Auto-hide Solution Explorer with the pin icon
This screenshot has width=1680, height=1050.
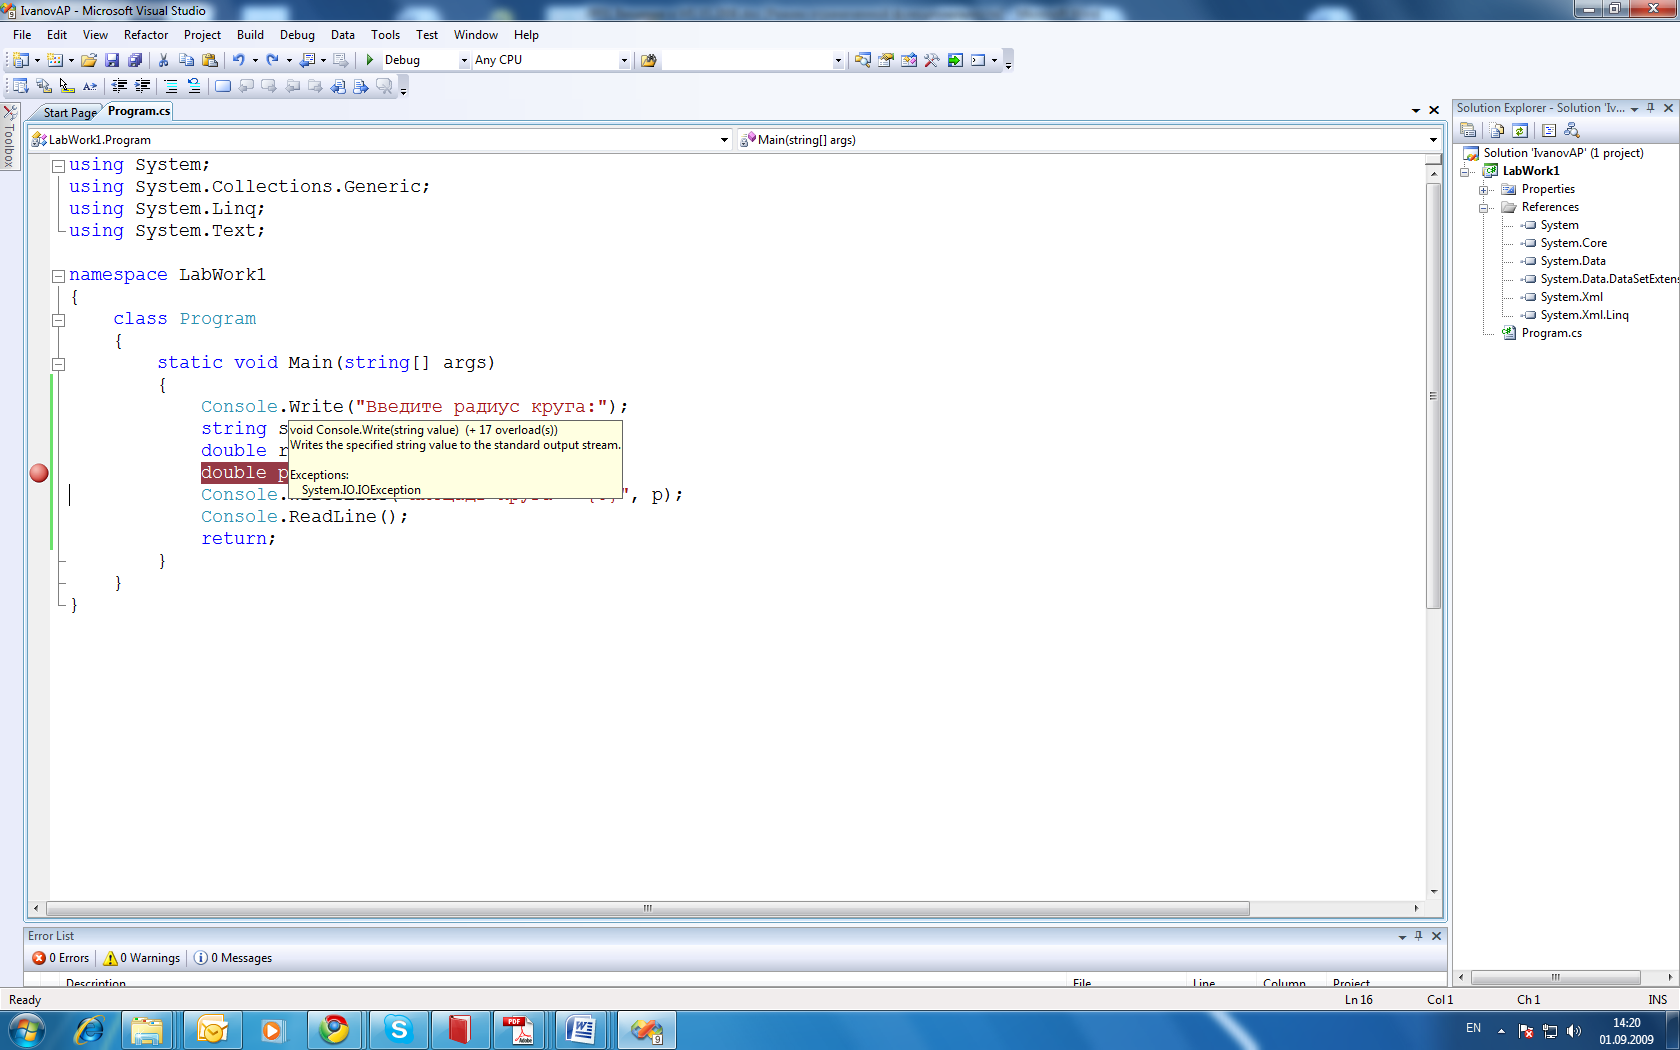click(x=1651, y=108)
